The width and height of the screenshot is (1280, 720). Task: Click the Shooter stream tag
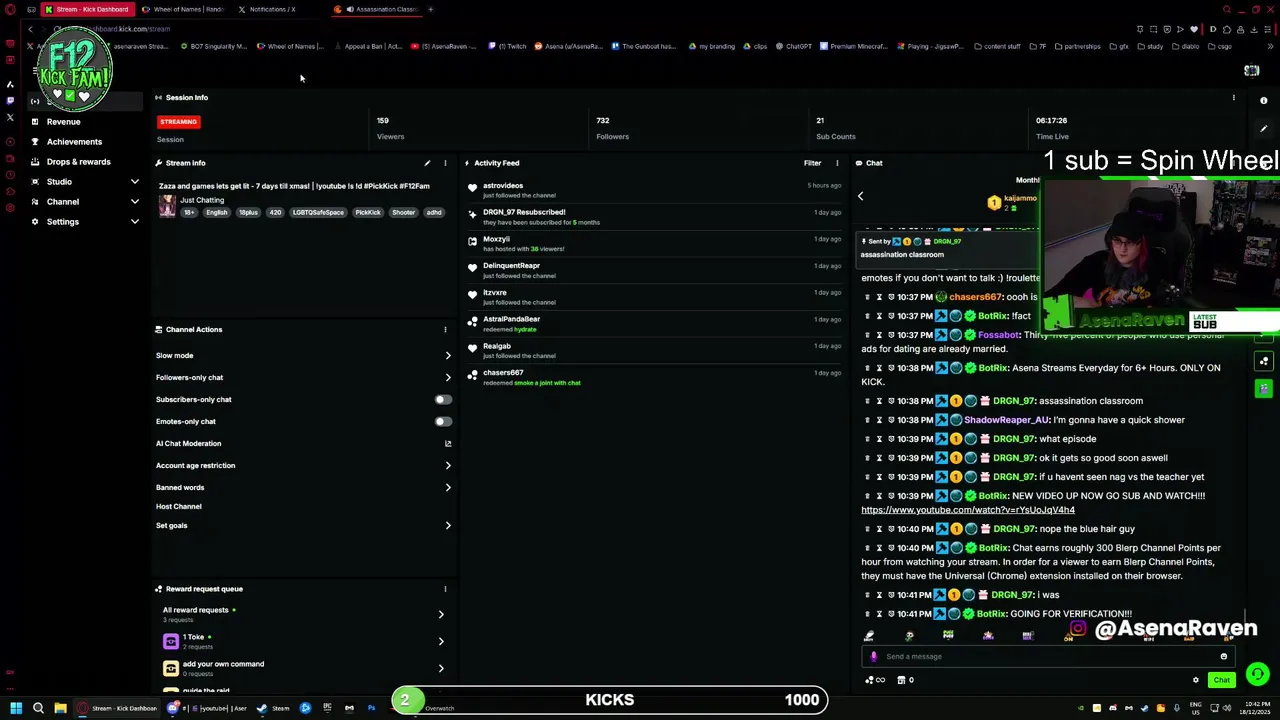(x=403, y=213)
